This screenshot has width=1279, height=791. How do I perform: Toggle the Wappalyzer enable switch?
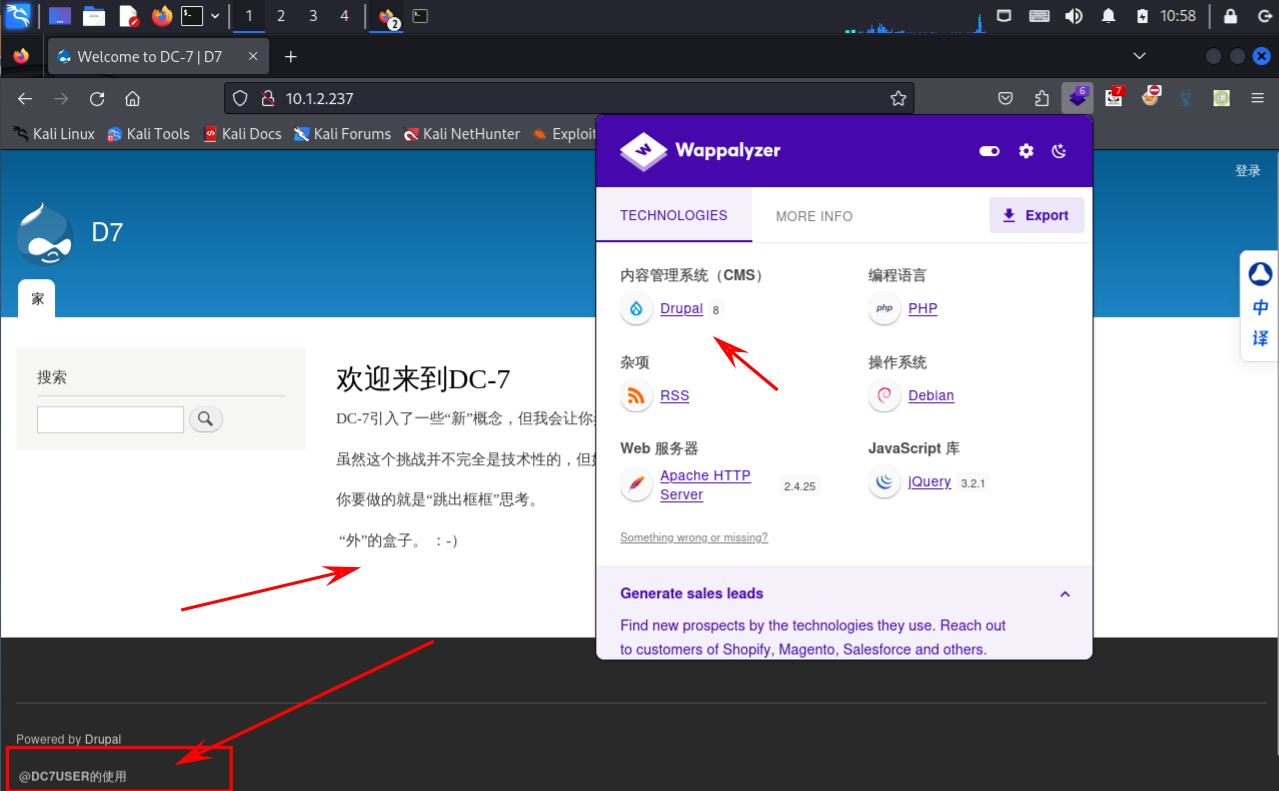[x=989, y=151]
